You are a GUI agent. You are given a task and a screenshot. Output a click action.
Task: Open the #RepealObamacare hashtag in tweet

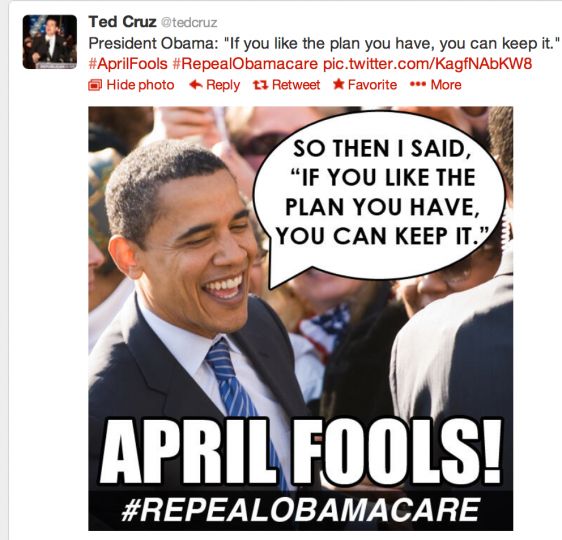245,64
